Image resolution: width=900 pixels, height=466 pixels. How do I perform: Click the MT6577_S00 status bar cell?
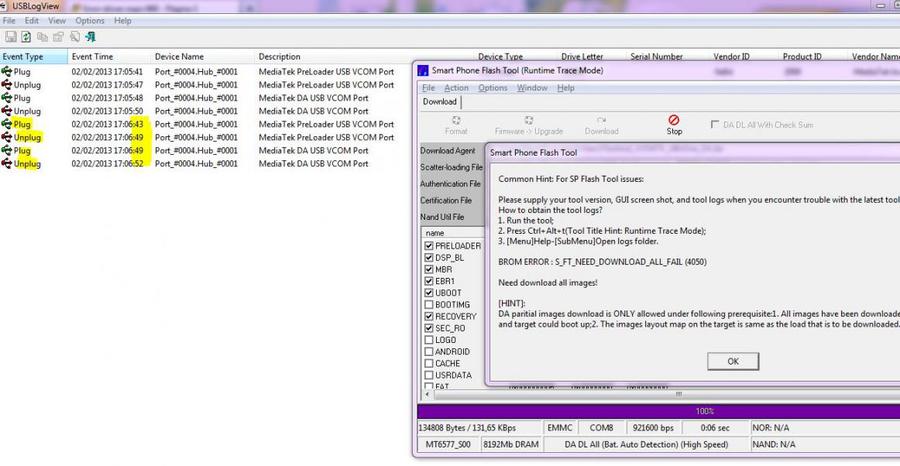click(448, 445)
